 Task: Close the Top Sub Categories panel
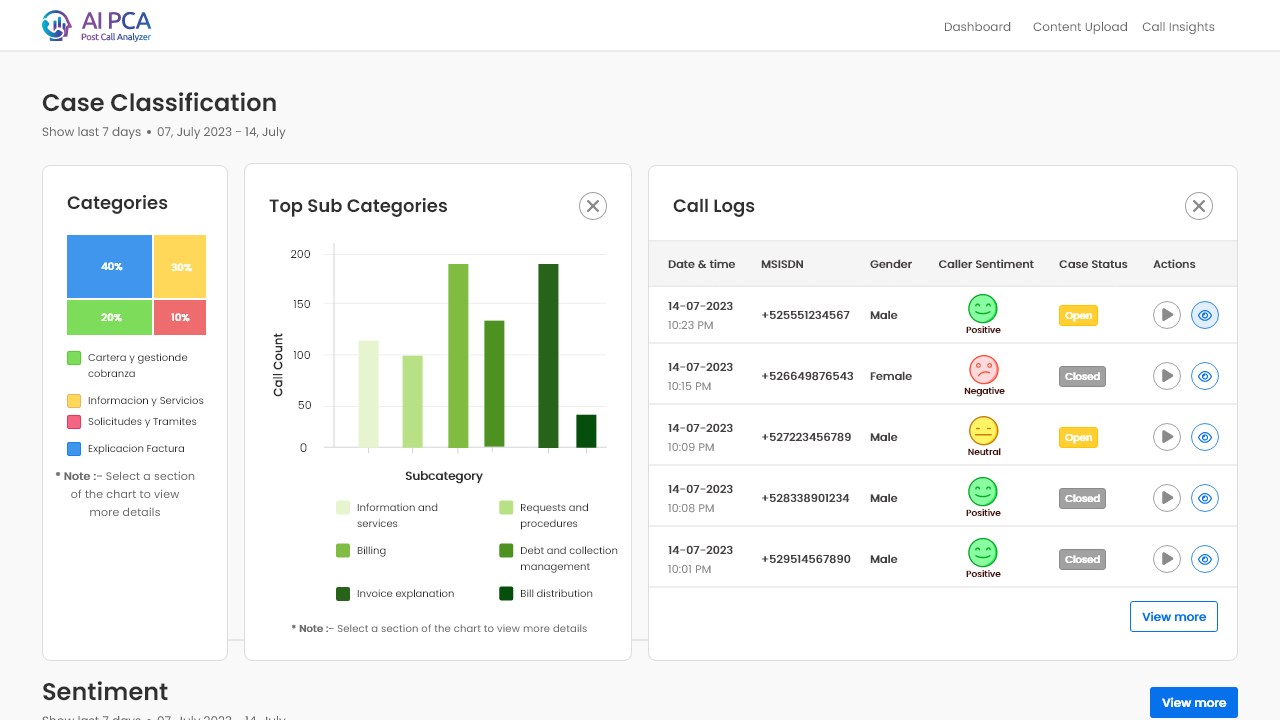pyautogui.click(x=593, y=206)
